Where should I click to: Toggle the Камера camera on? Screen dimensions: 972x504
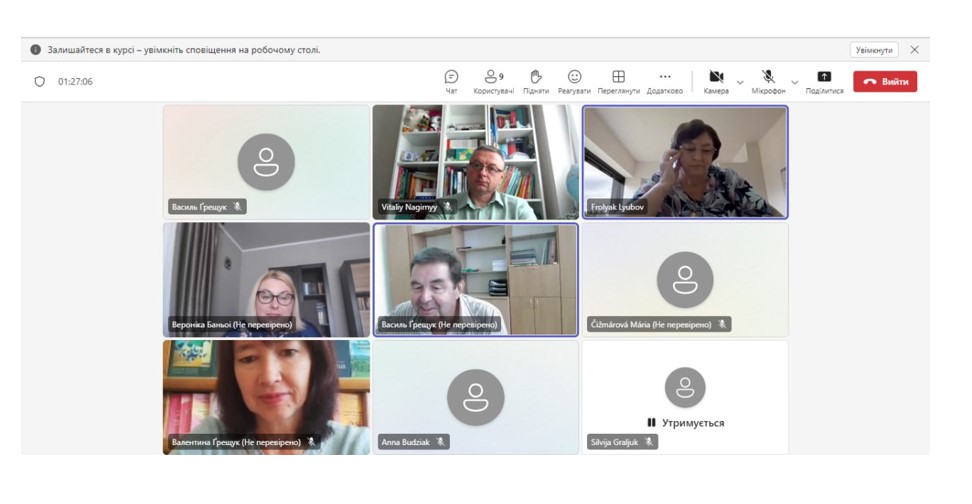click(x=716, y=81)
